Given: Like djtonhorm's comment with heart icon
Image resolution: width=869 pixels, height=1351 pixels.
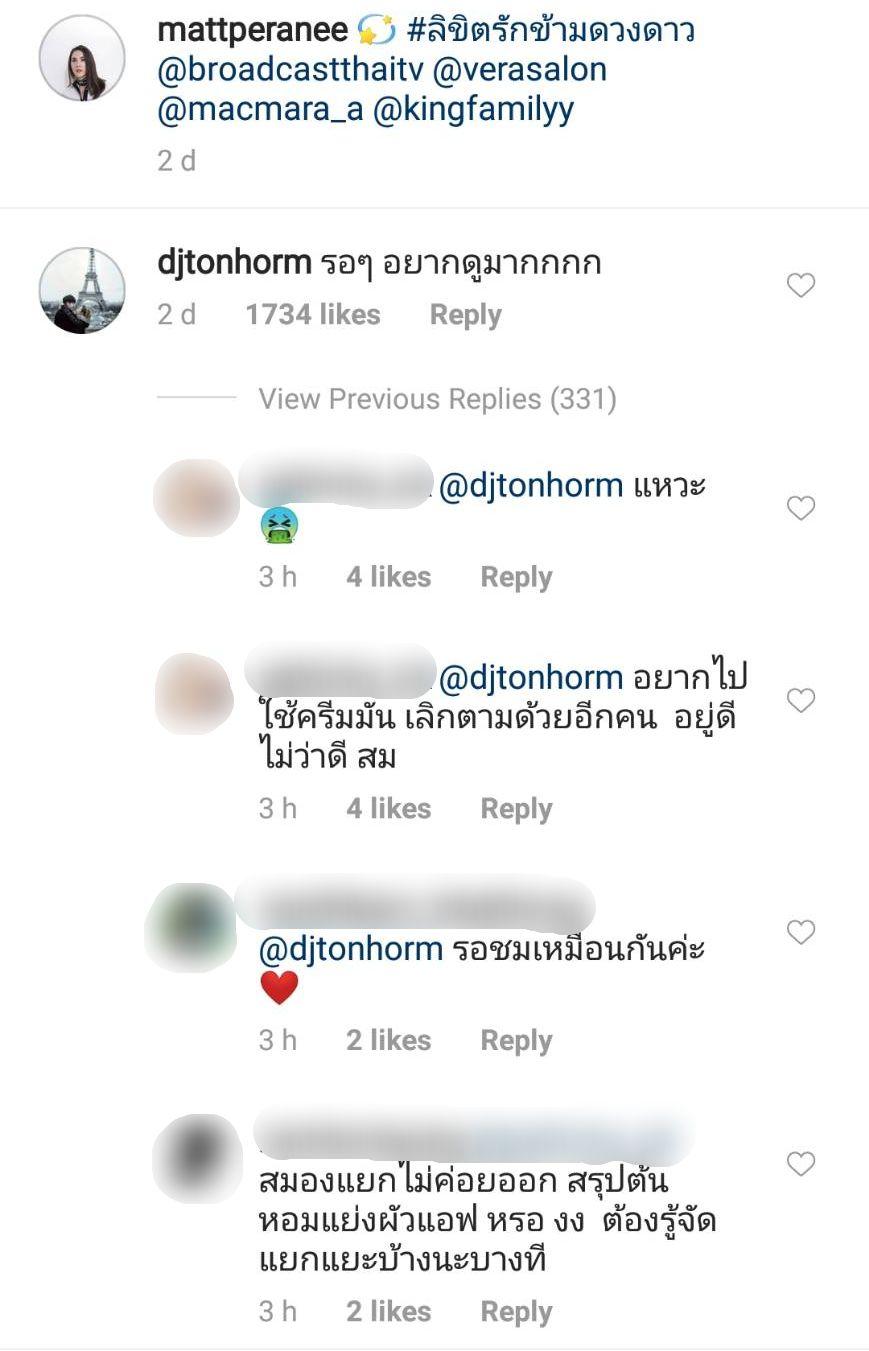Looking at the screenshot, I should click(800, 286).
